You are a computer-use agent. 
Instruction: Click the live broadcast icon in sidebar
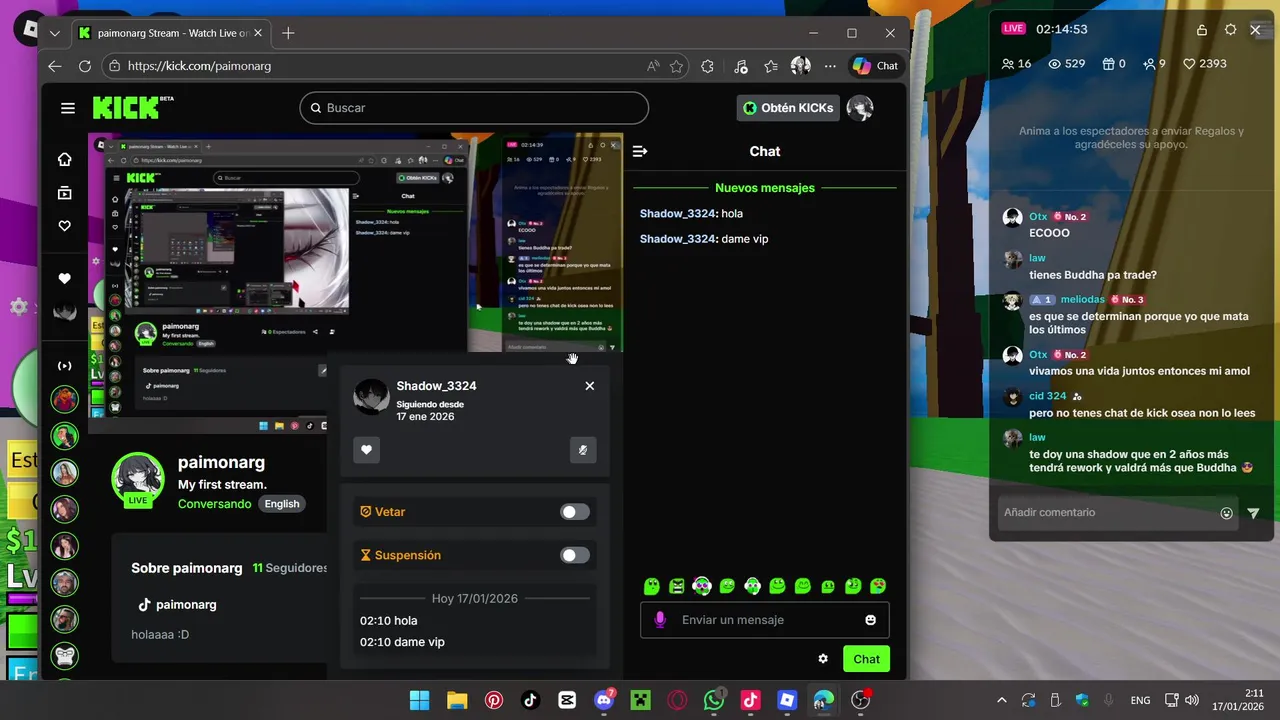click(x=65, y=366)
